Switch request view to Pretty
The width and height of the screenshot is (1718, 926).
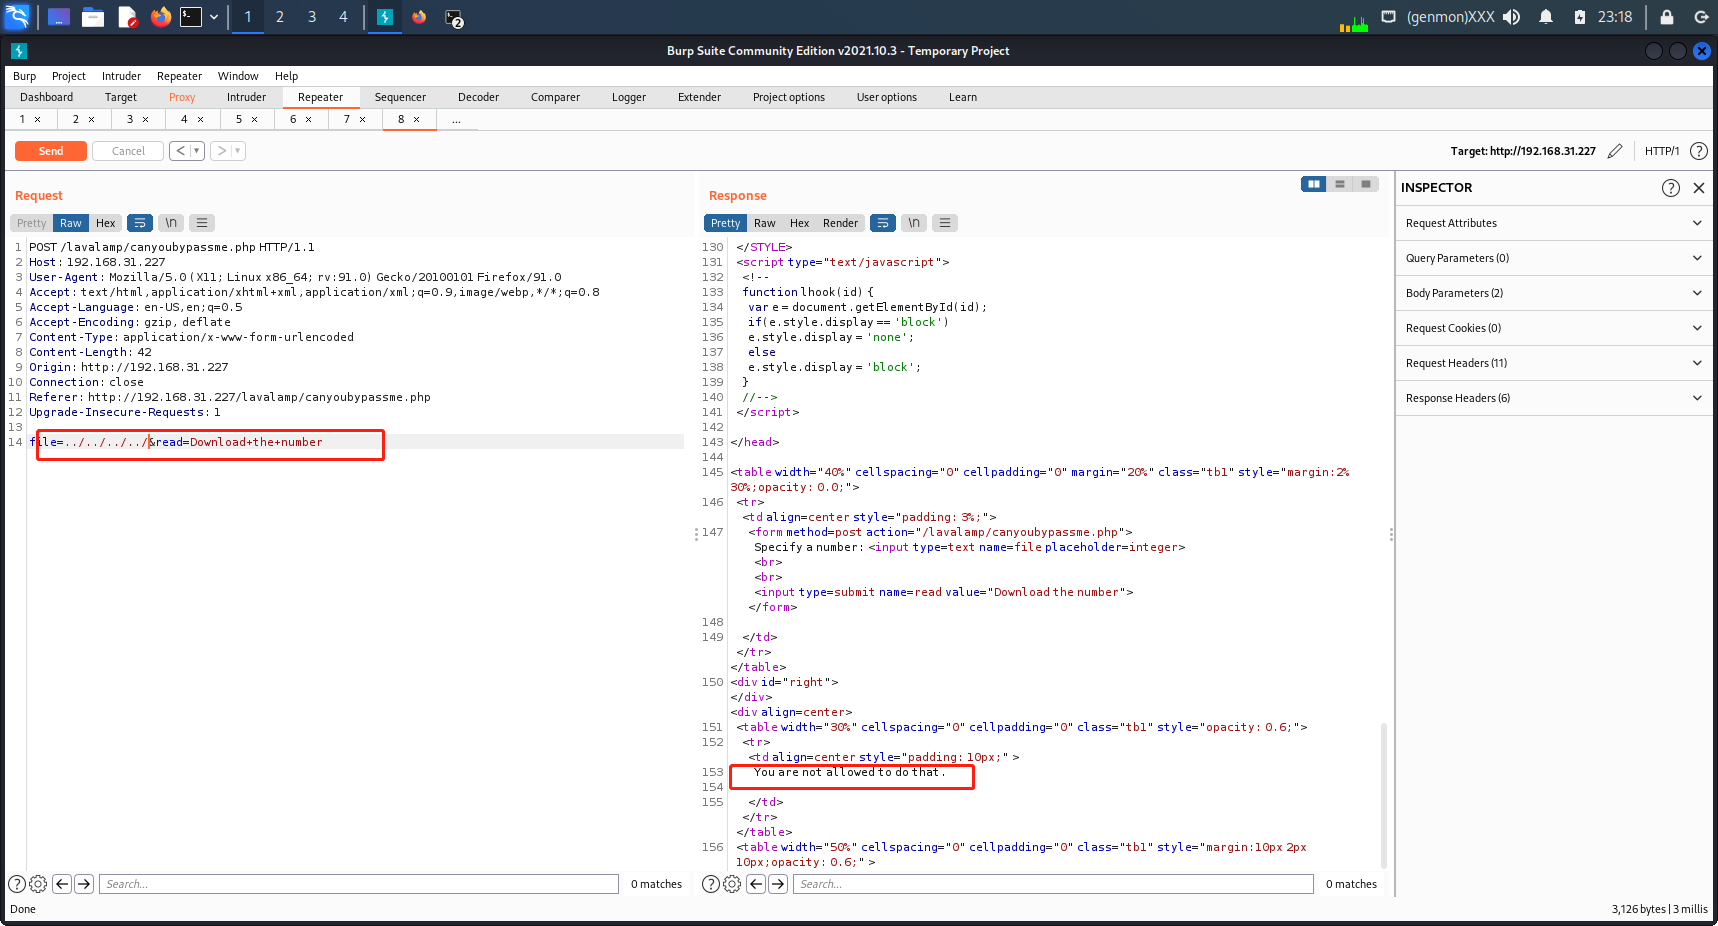(x=32, y=223)
